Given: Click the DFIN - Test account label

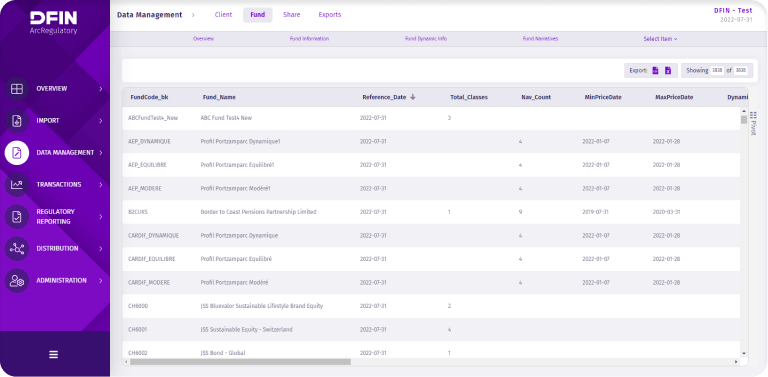Looking at the screenshot, I should [733, 10].
